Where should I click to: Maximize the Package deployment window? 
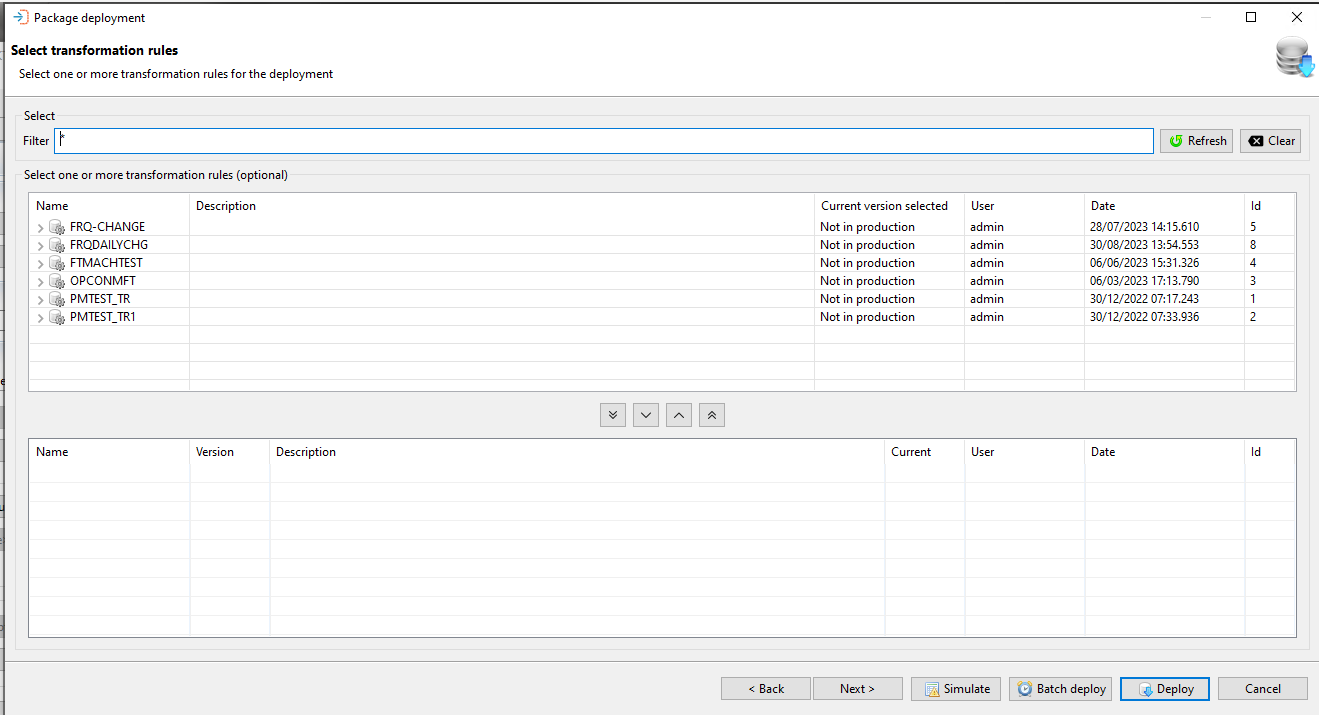point(1251,17)
